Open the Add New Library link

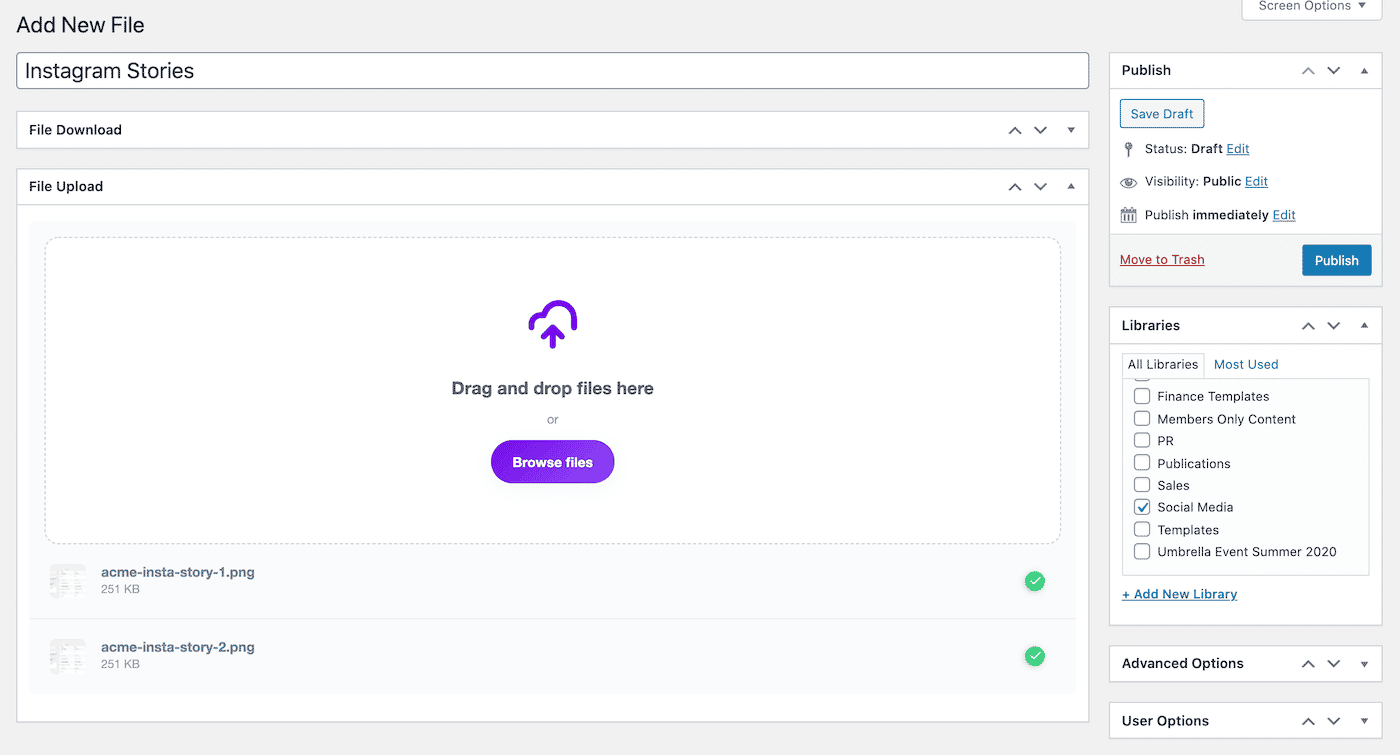pos(1179,593)
